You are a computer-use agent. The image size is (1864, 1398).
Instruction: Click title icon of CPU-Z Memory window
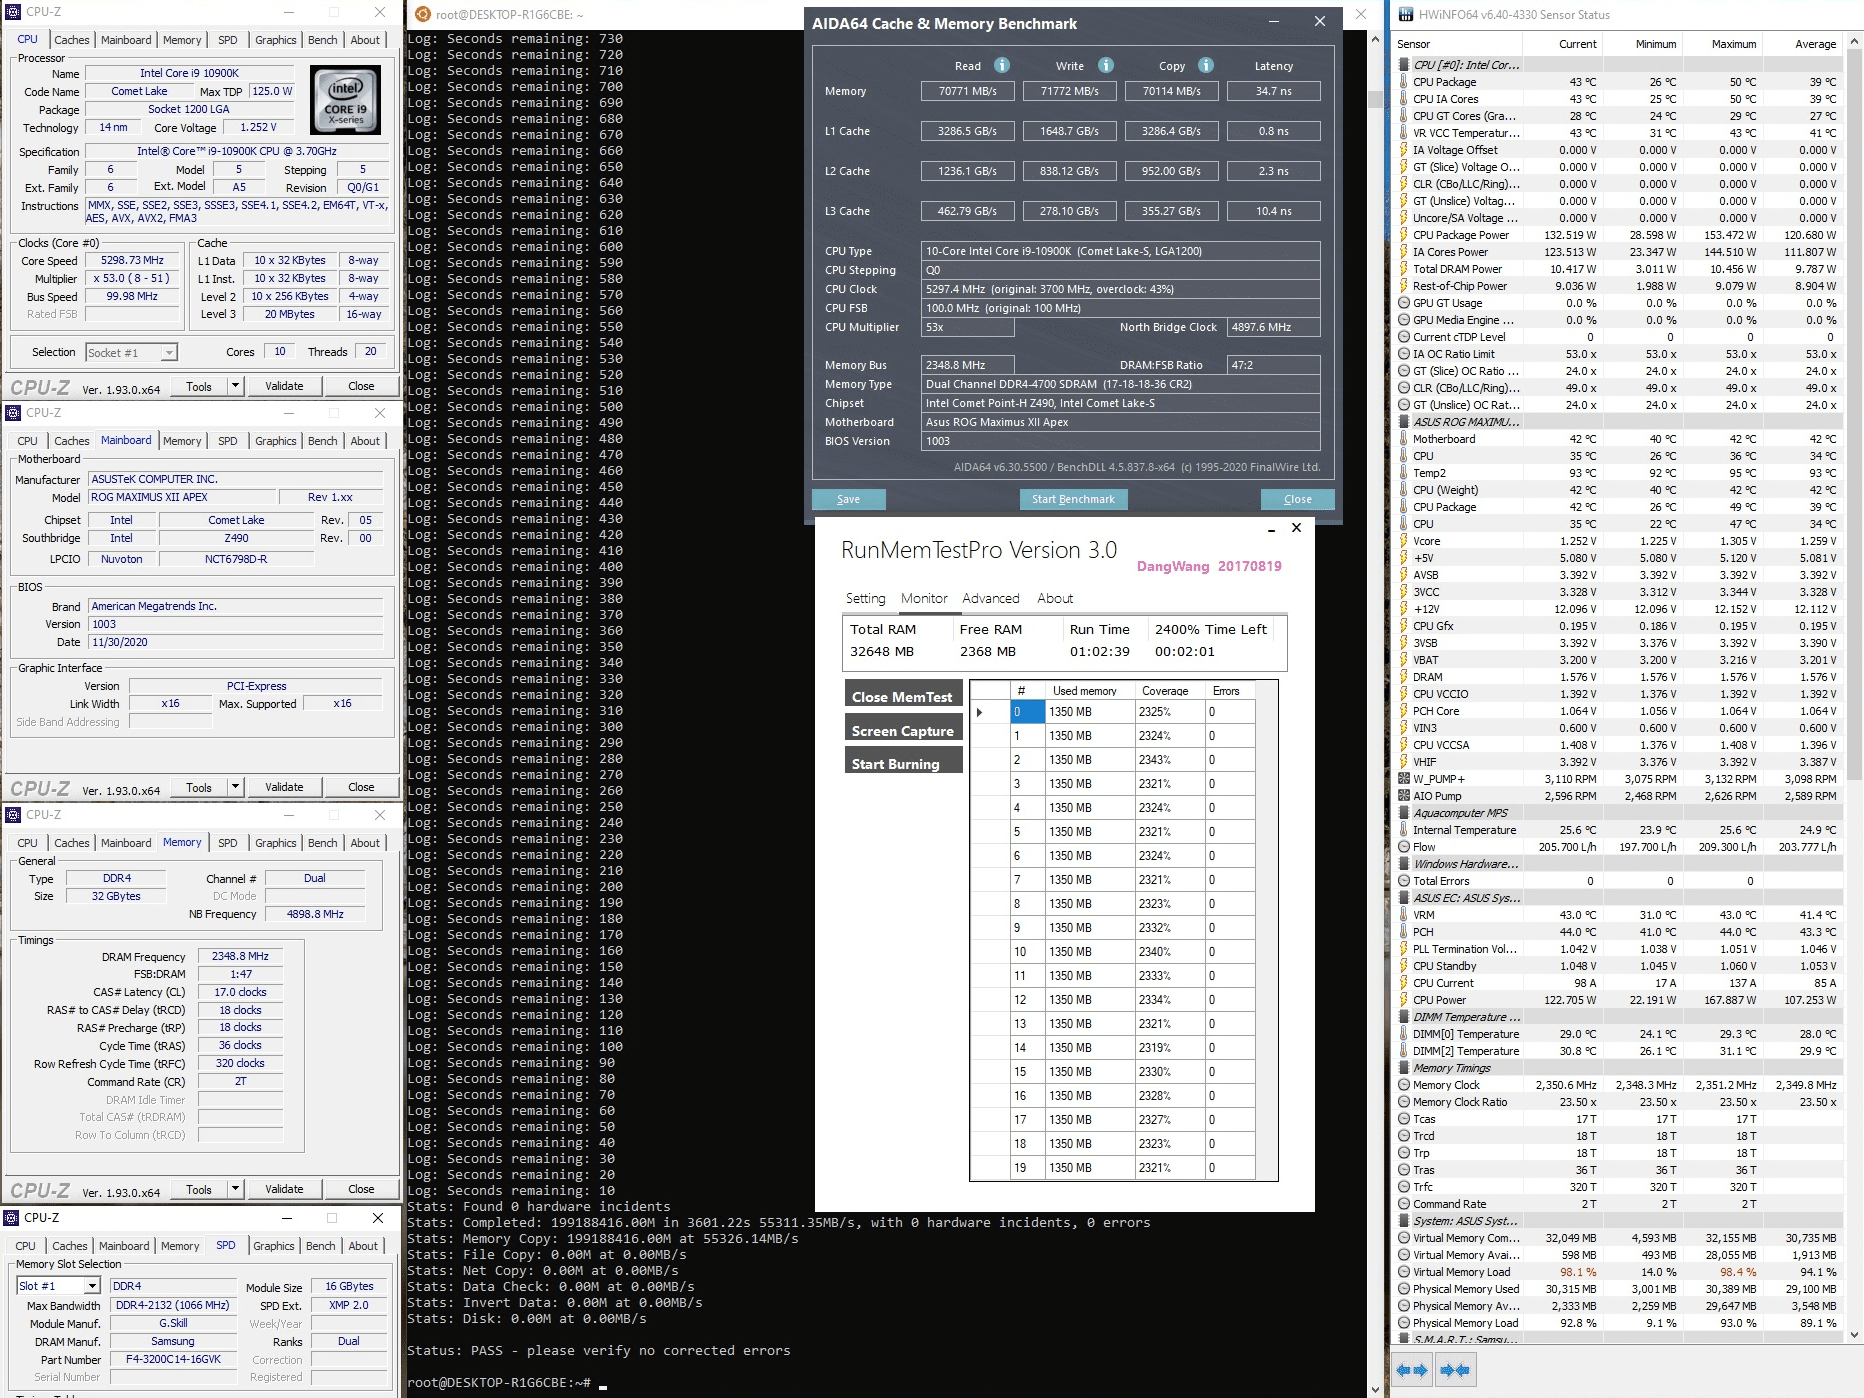pyautogui.click(x=13, y=814)
